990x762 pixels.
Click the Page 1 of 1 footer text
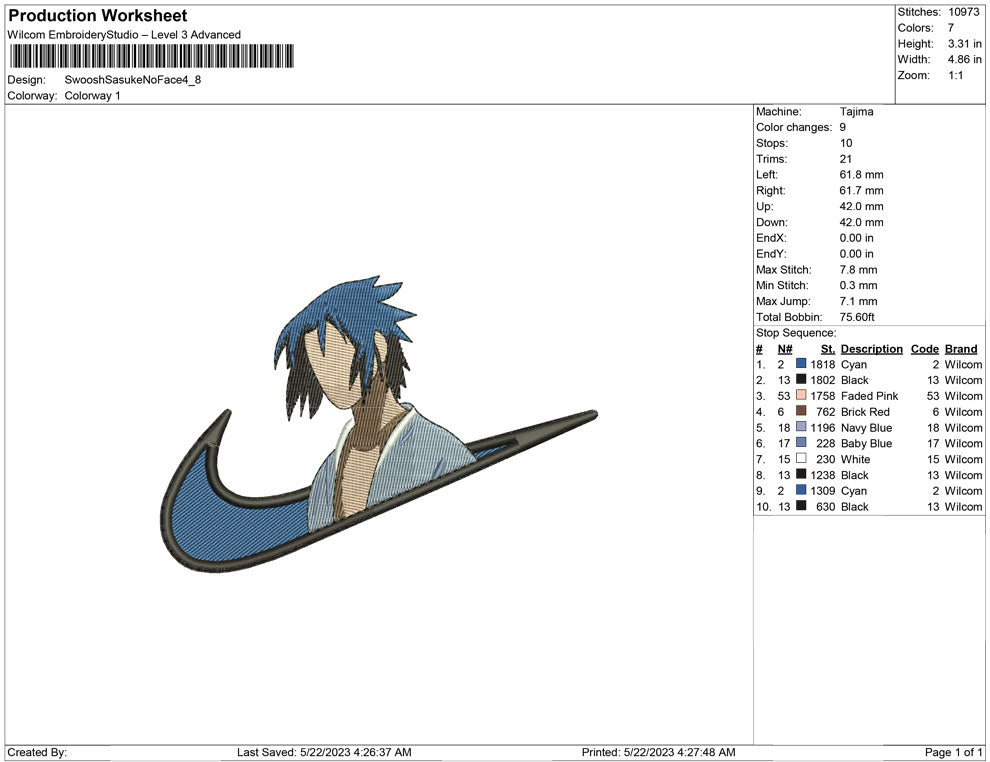point(954,752)
